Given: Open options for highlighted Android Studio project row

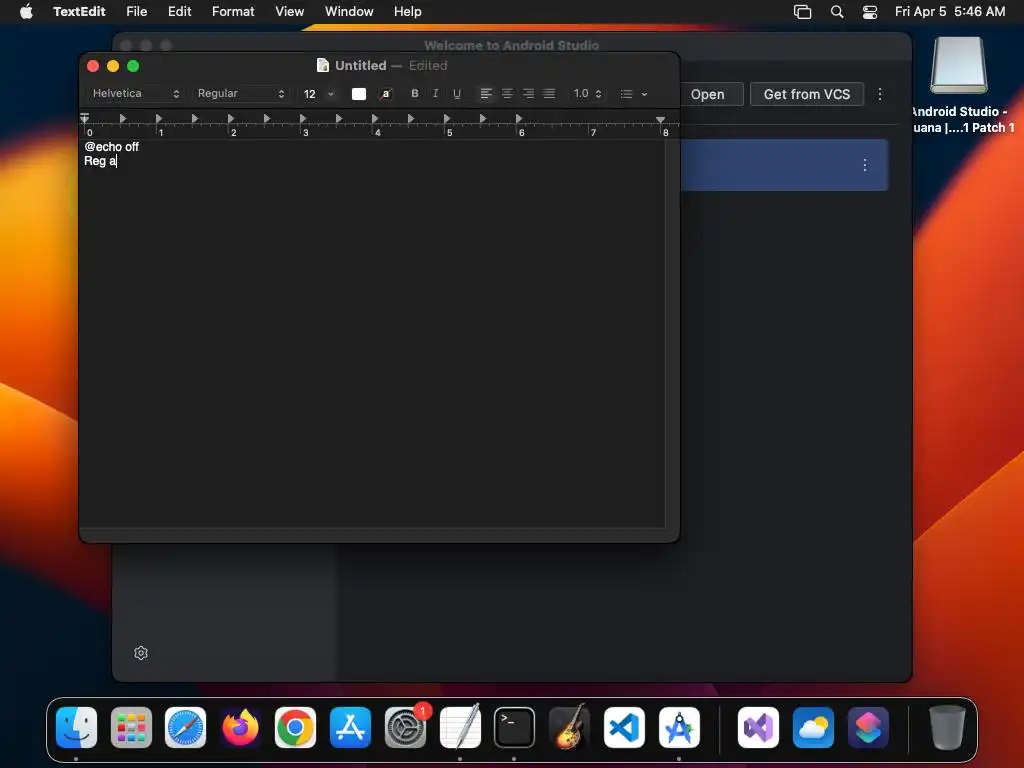Looking at the screenshot, I should pyautogui.click(x=865, y=165).
